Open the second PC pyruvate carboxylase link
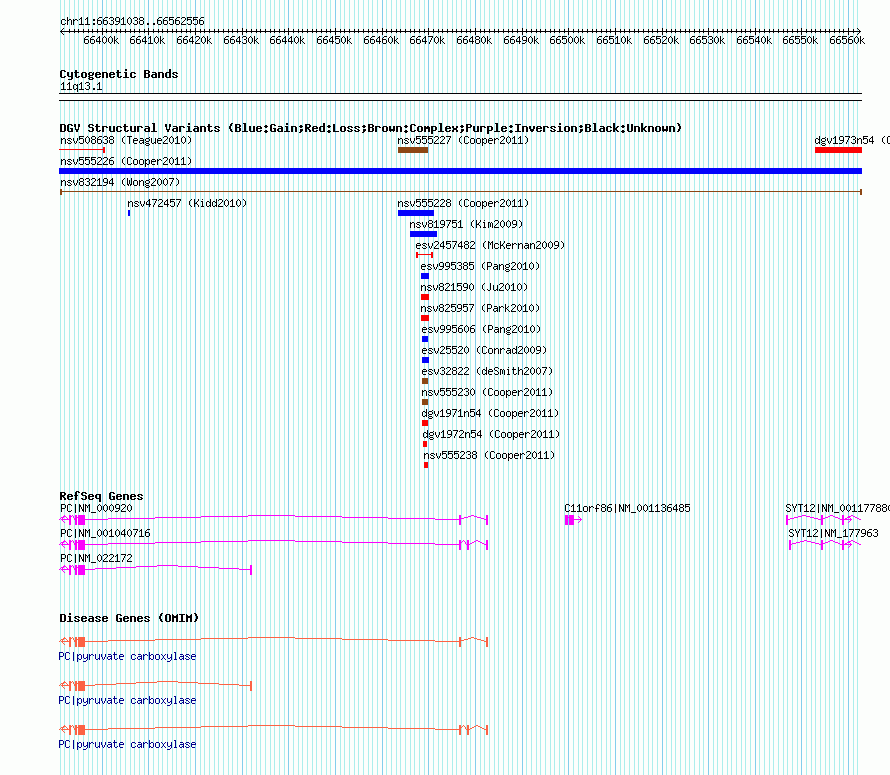The image size is (890, 775). pos(127,701)
